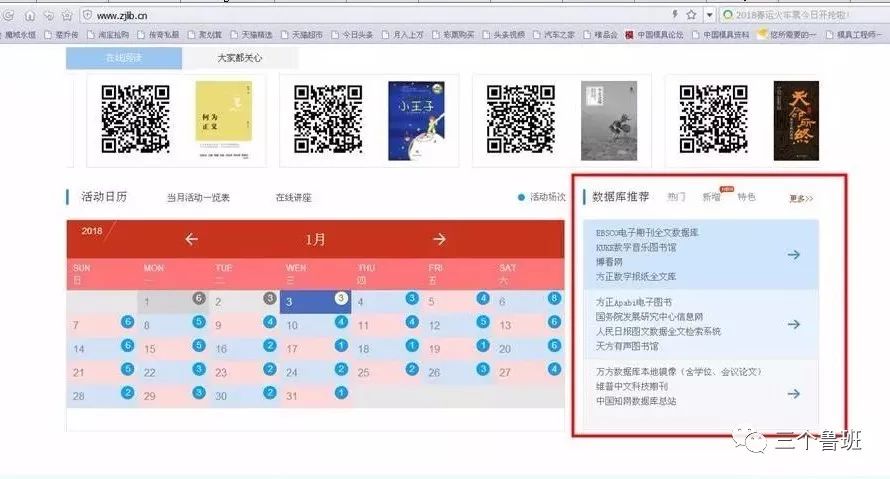The image size is (890, 479).
Task: Open the 在线讲座 link
Action: 293,198
